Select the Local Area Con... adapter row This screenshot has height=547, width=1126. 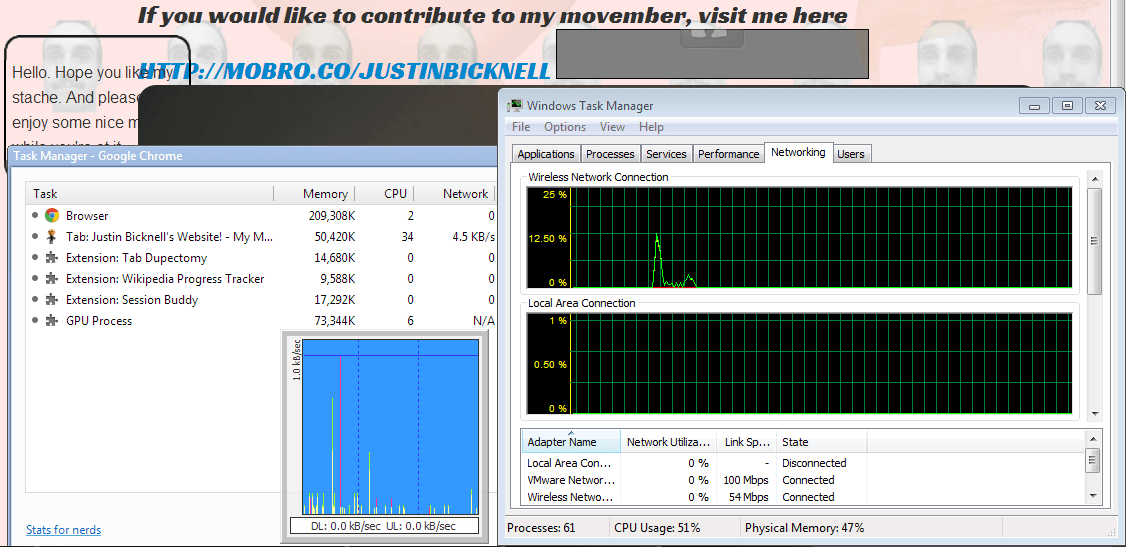click(803, 463)
